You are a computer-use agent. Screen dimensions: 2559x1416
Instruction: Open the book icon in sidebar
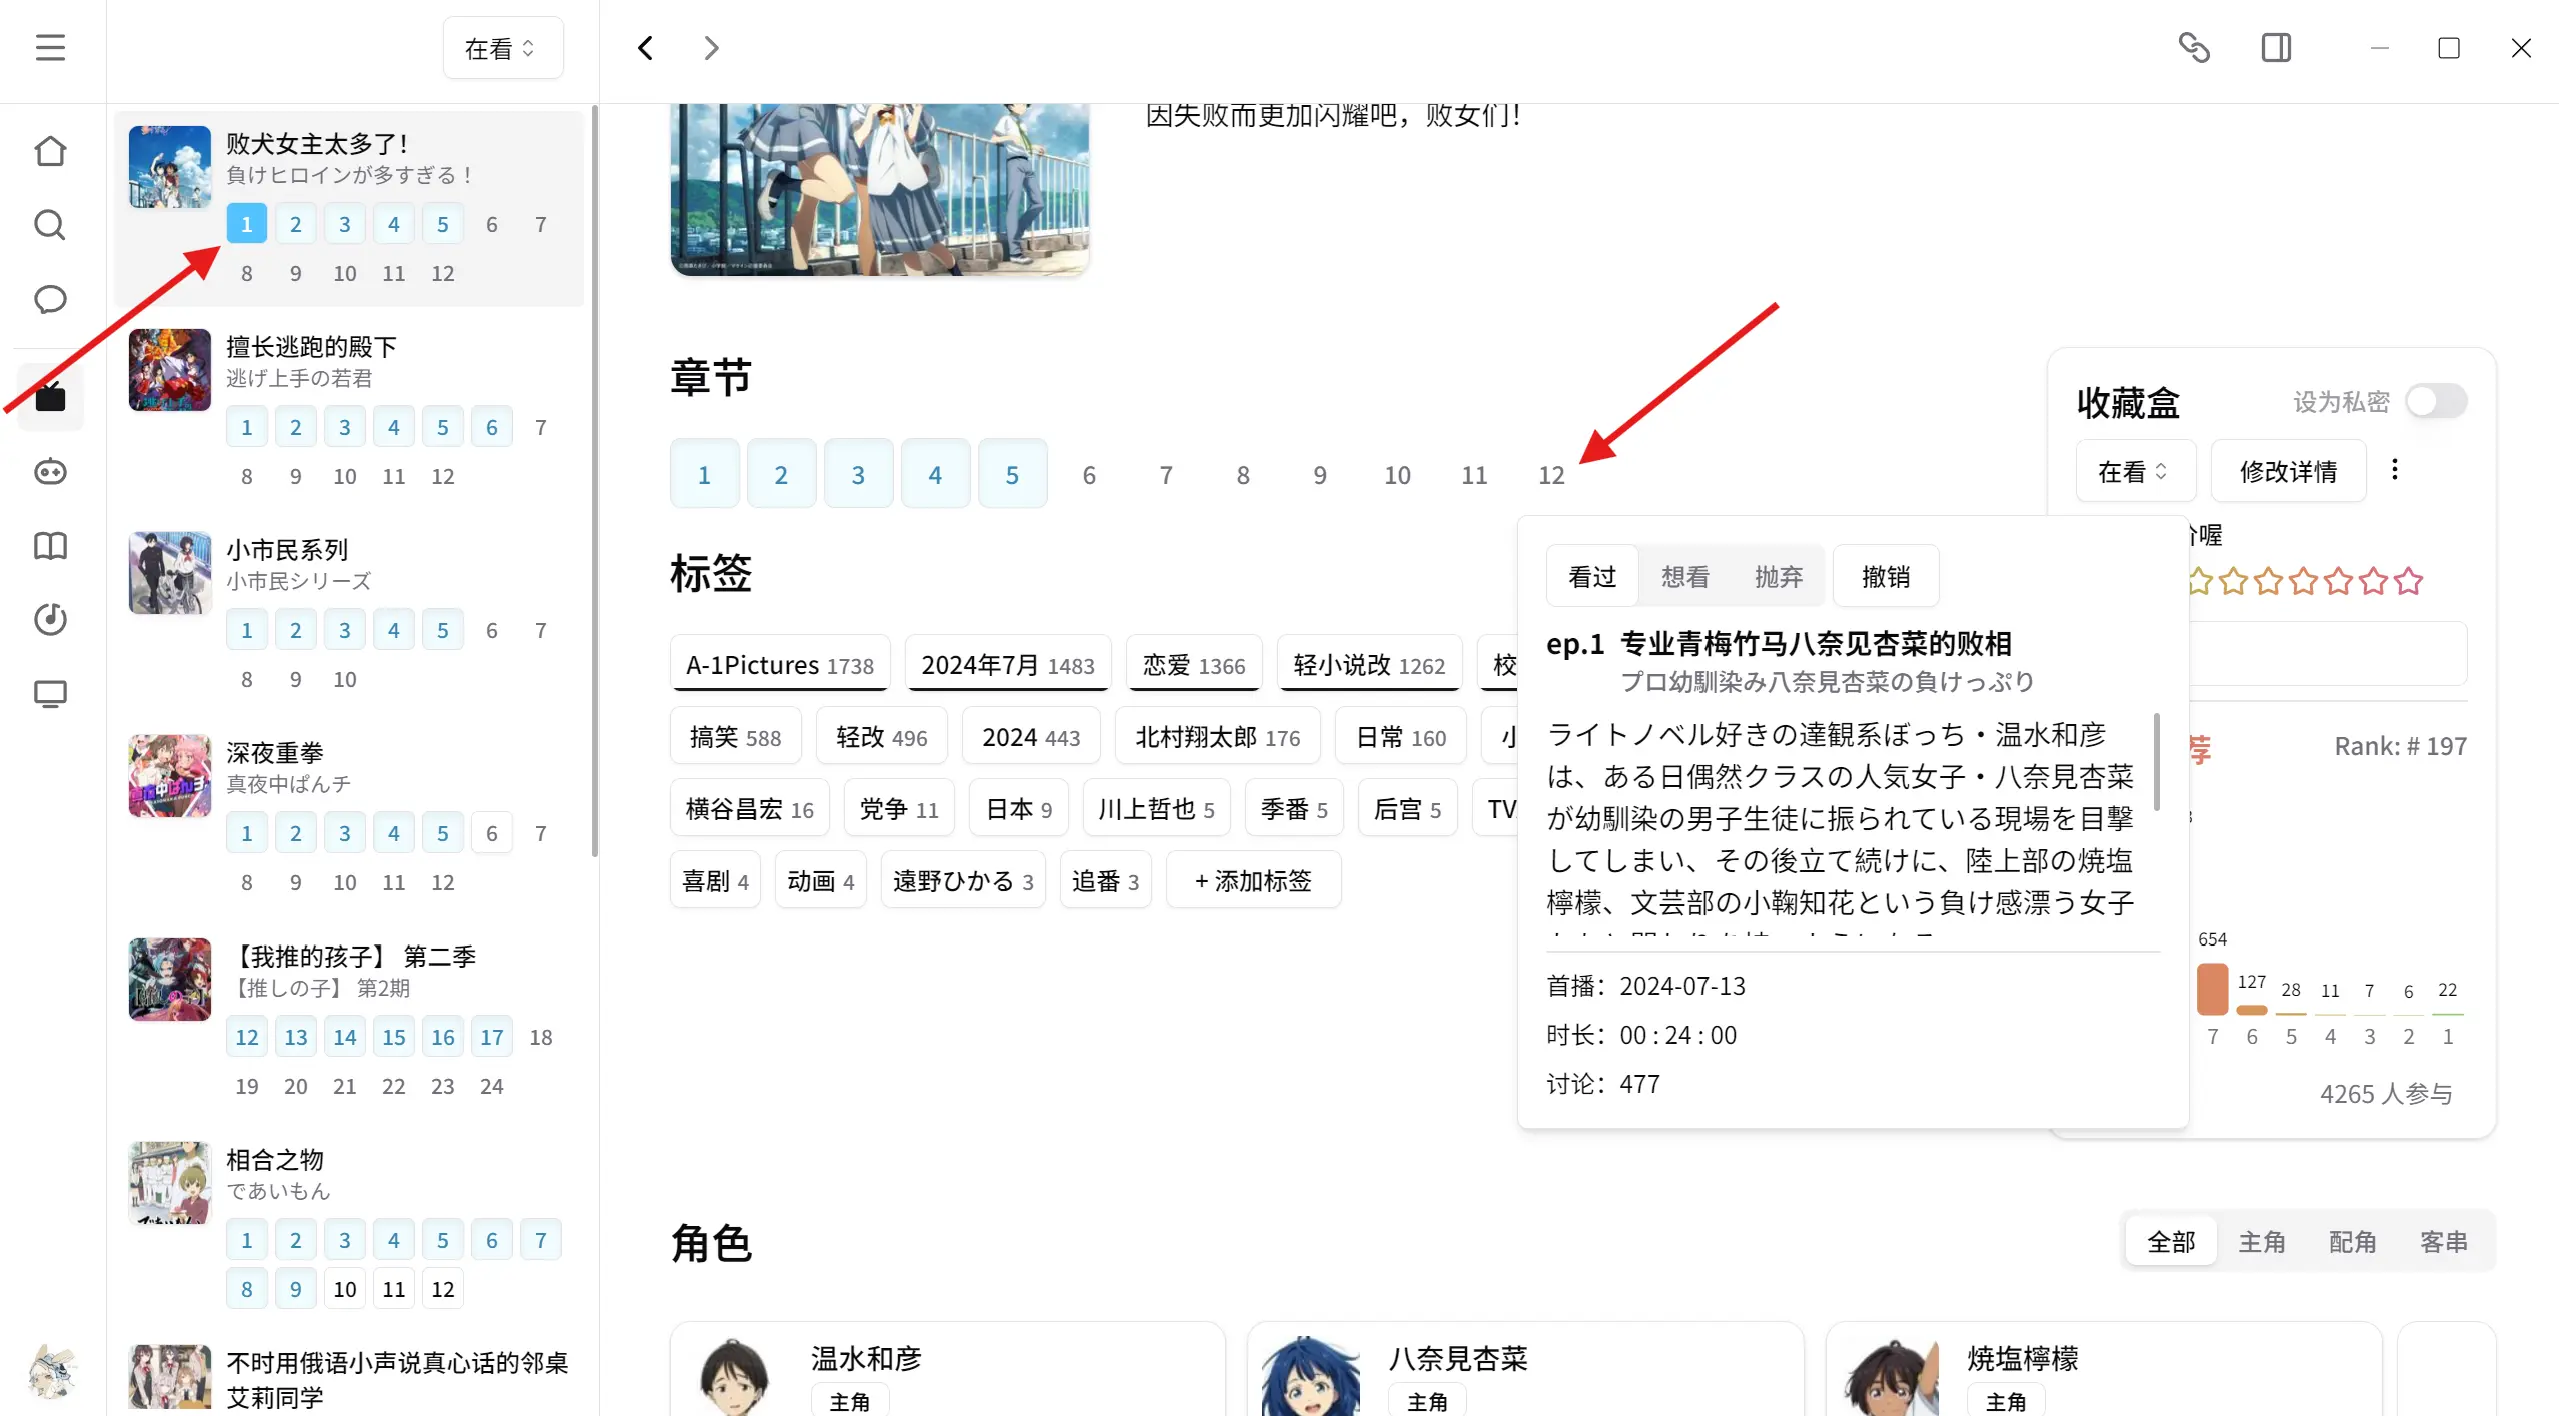pyautogui.click(x=50, y=545)
